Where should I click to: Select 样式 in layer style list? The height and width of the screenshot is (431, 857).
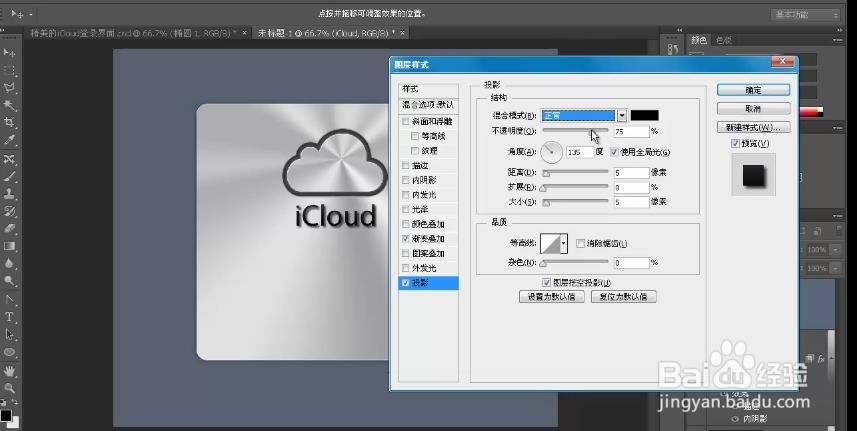428,89
